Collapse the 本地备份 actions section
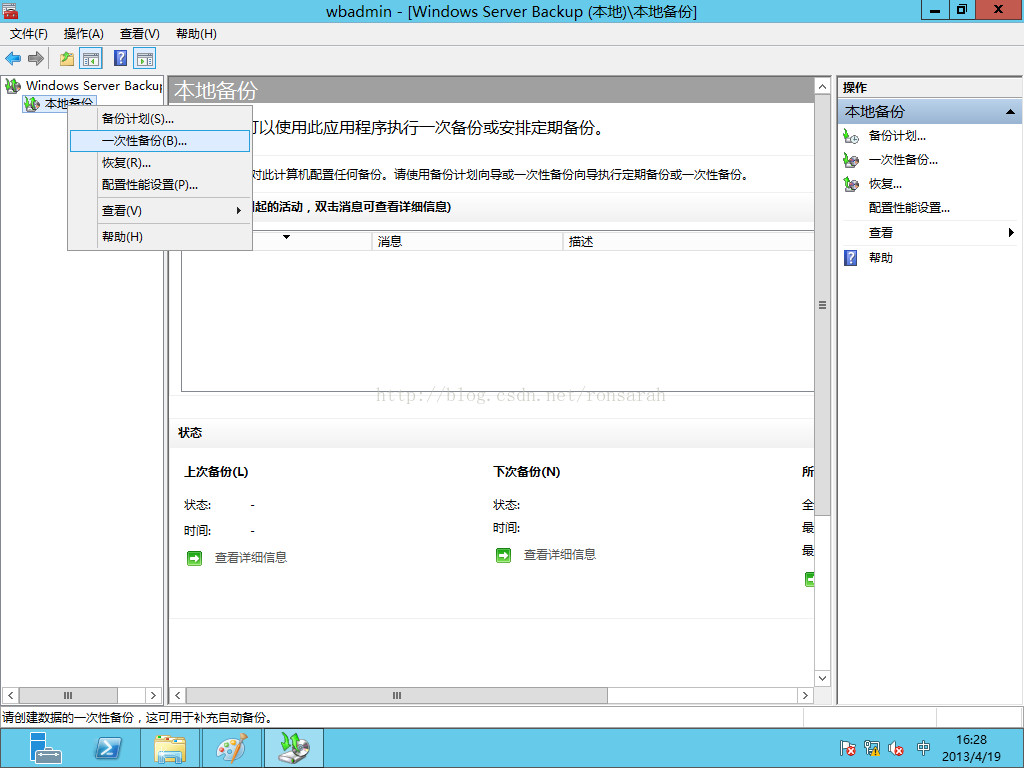Image resolution: width=1024 pixels, height=768 pixels. 1010,112
